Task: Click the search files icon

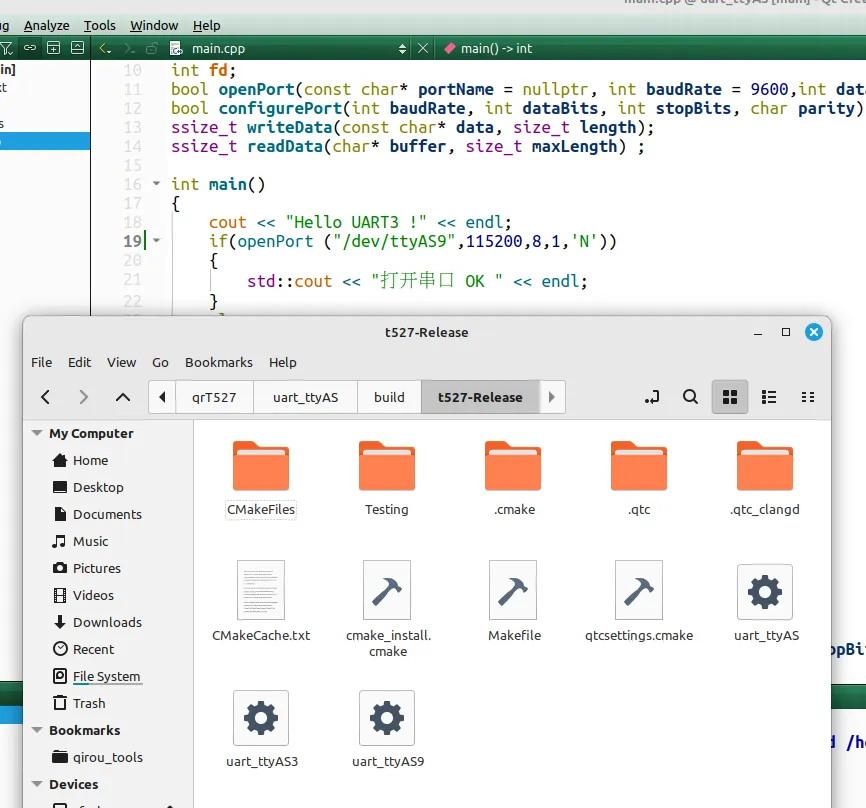Action: click(x=690, y=397)
